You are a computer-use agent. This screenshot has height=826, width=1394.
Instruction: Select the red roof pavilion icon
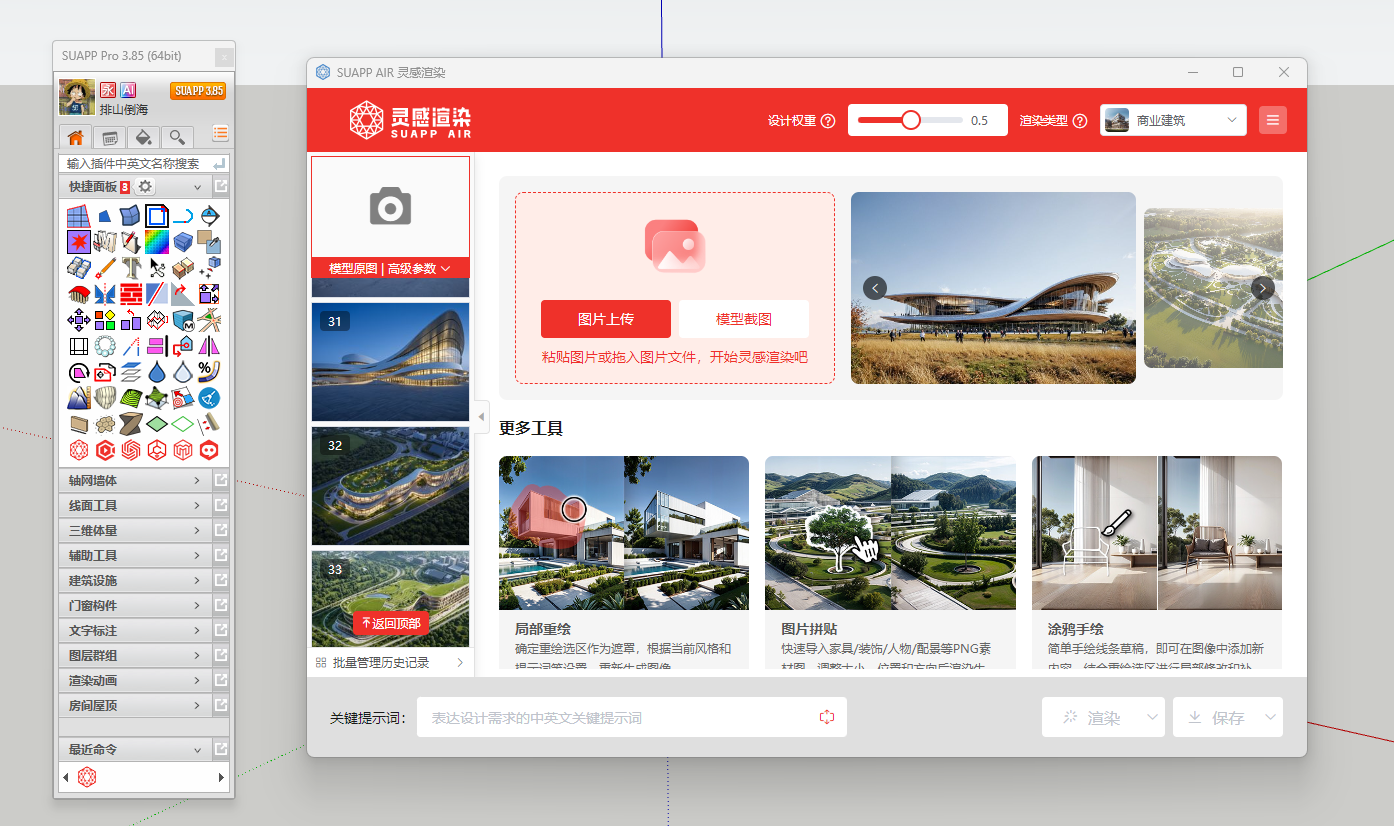(x=79, y=293)
